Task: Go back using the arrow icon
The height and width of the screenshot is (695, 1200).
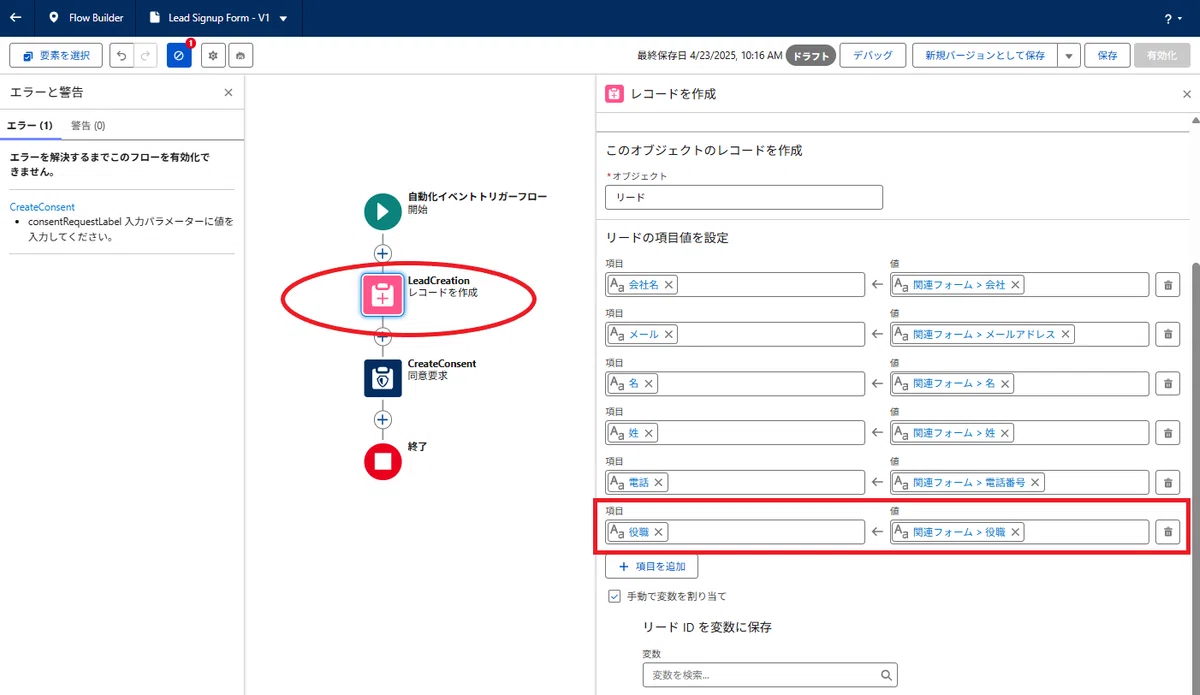Action: pos(16,18)
